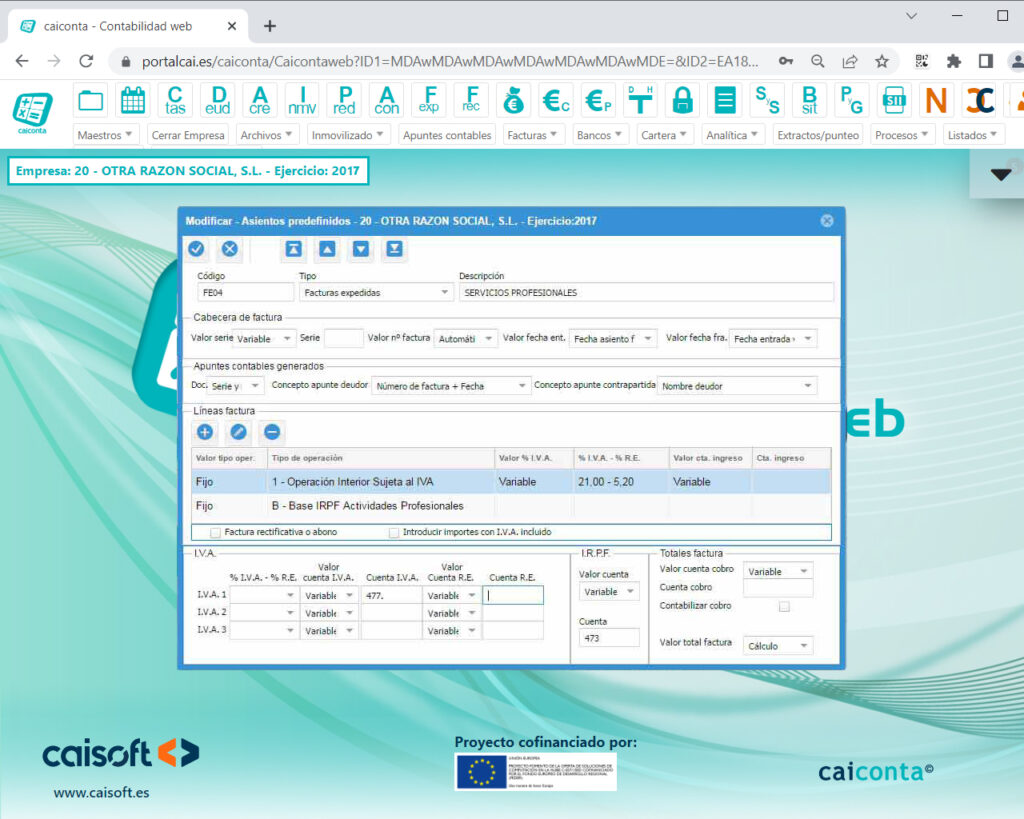Jump to first record using top navigation arrow

click(292, 249)
